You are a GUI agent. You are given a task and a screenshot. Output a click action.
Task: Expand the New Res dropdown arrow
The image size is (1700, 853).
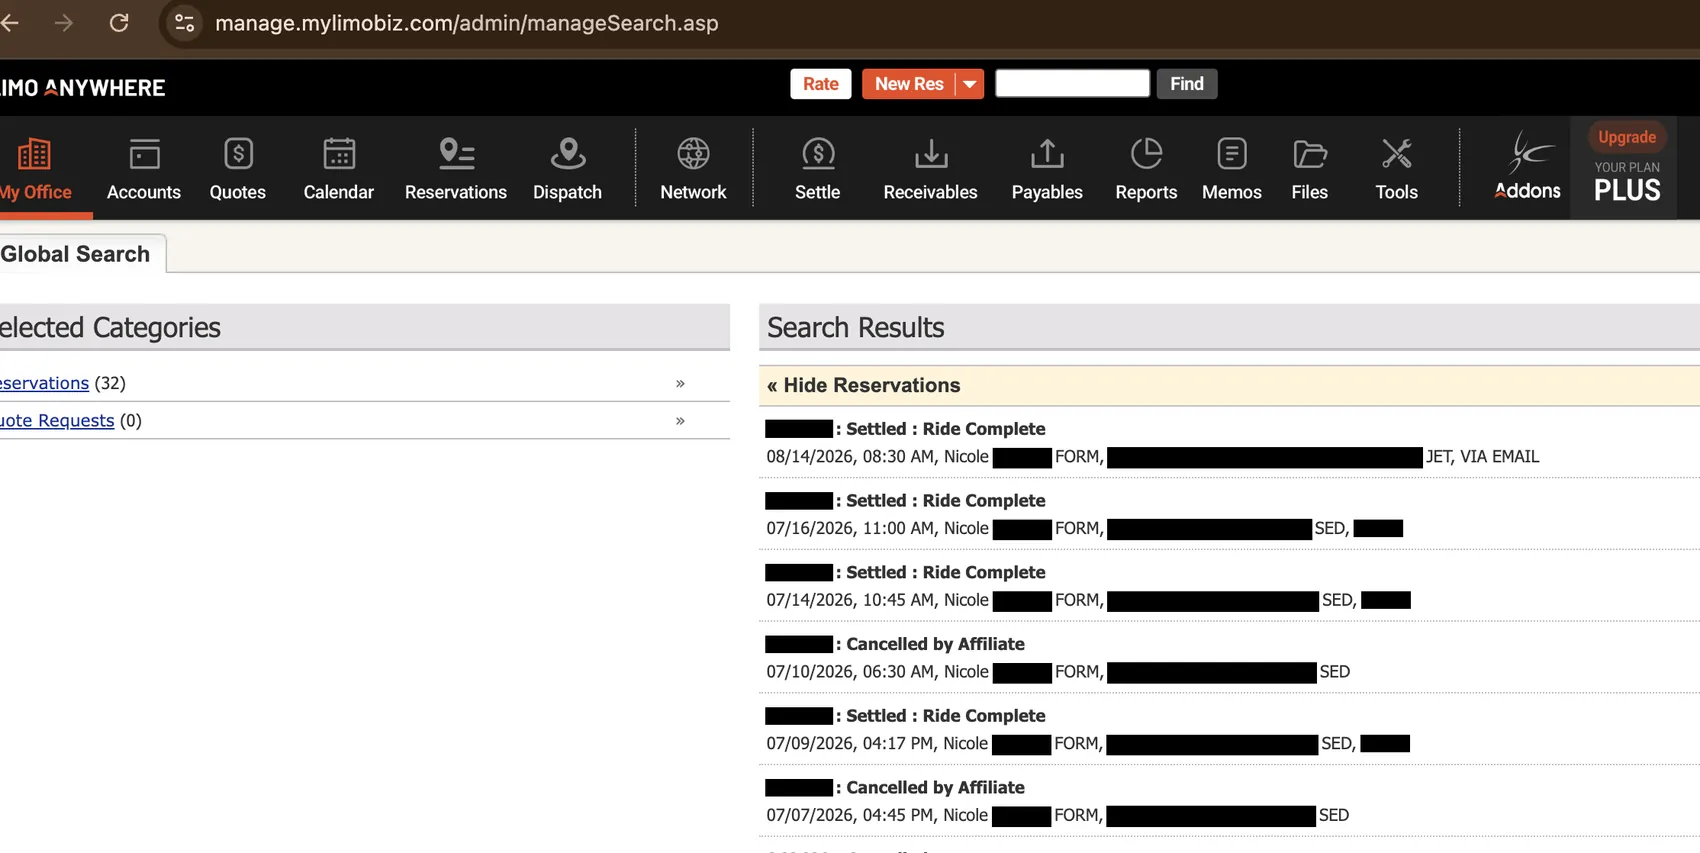969,84
